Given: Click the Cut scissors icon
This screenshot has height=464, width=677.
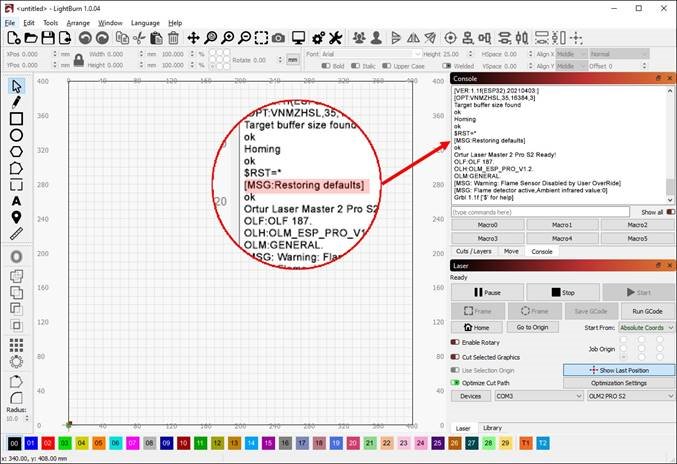Looking at the screenshot, I should [x=139, y=38].
